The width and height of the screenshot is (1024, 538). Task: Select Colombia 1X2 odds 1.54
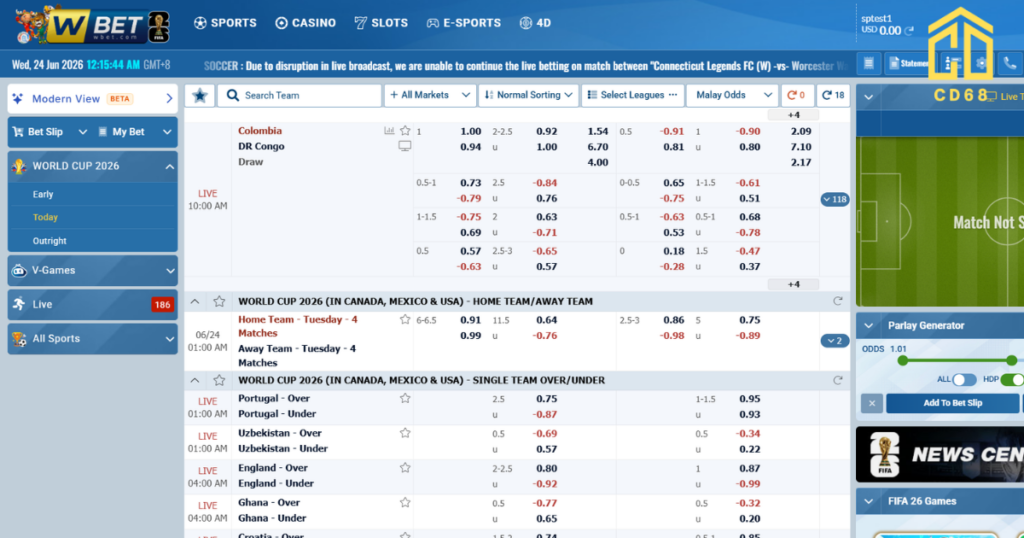point(598,131)
